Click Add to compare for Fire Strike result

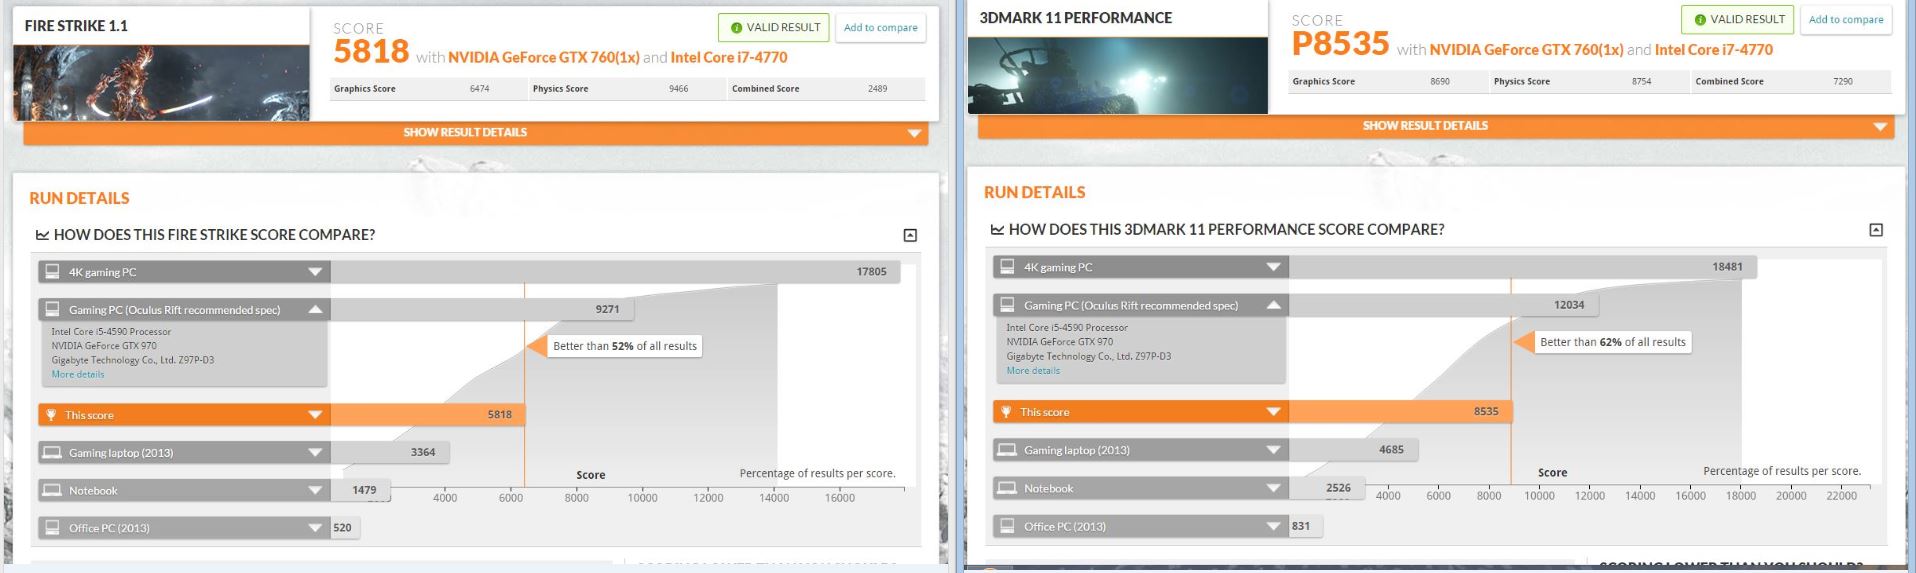click(880, 28)
